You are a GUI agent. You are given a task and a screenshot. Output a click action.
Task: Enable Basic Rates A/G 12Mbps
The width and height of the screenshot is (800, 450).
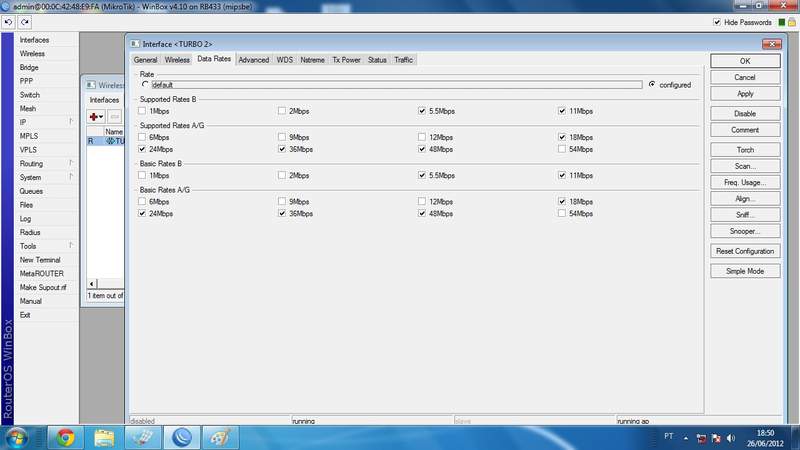(x=422, y=201)
